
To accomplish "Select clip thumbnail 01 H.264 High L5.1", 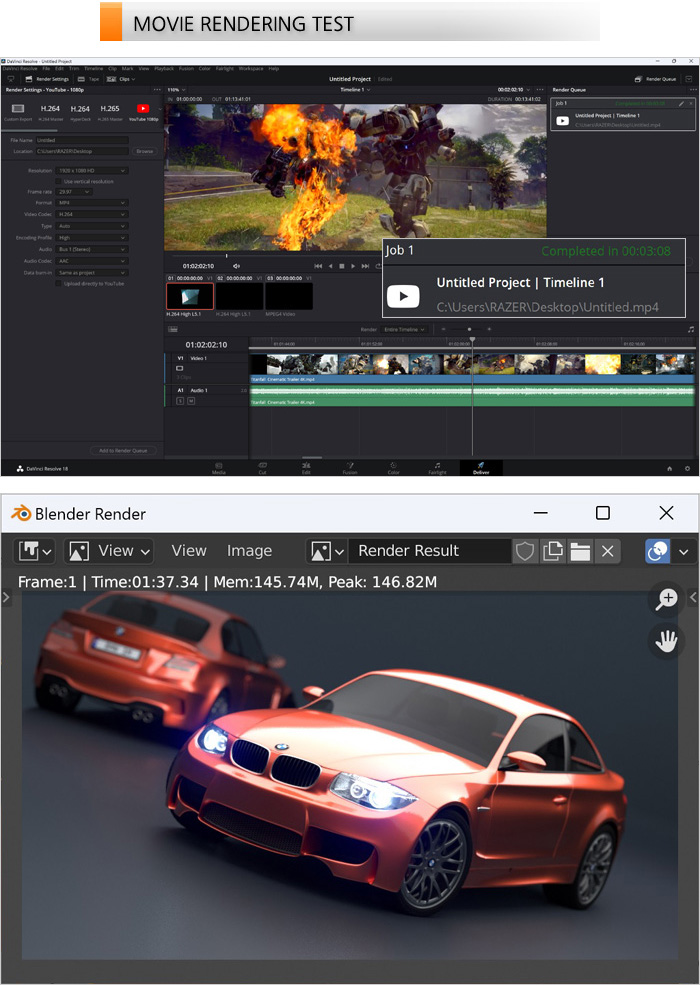I will point(190,296).
